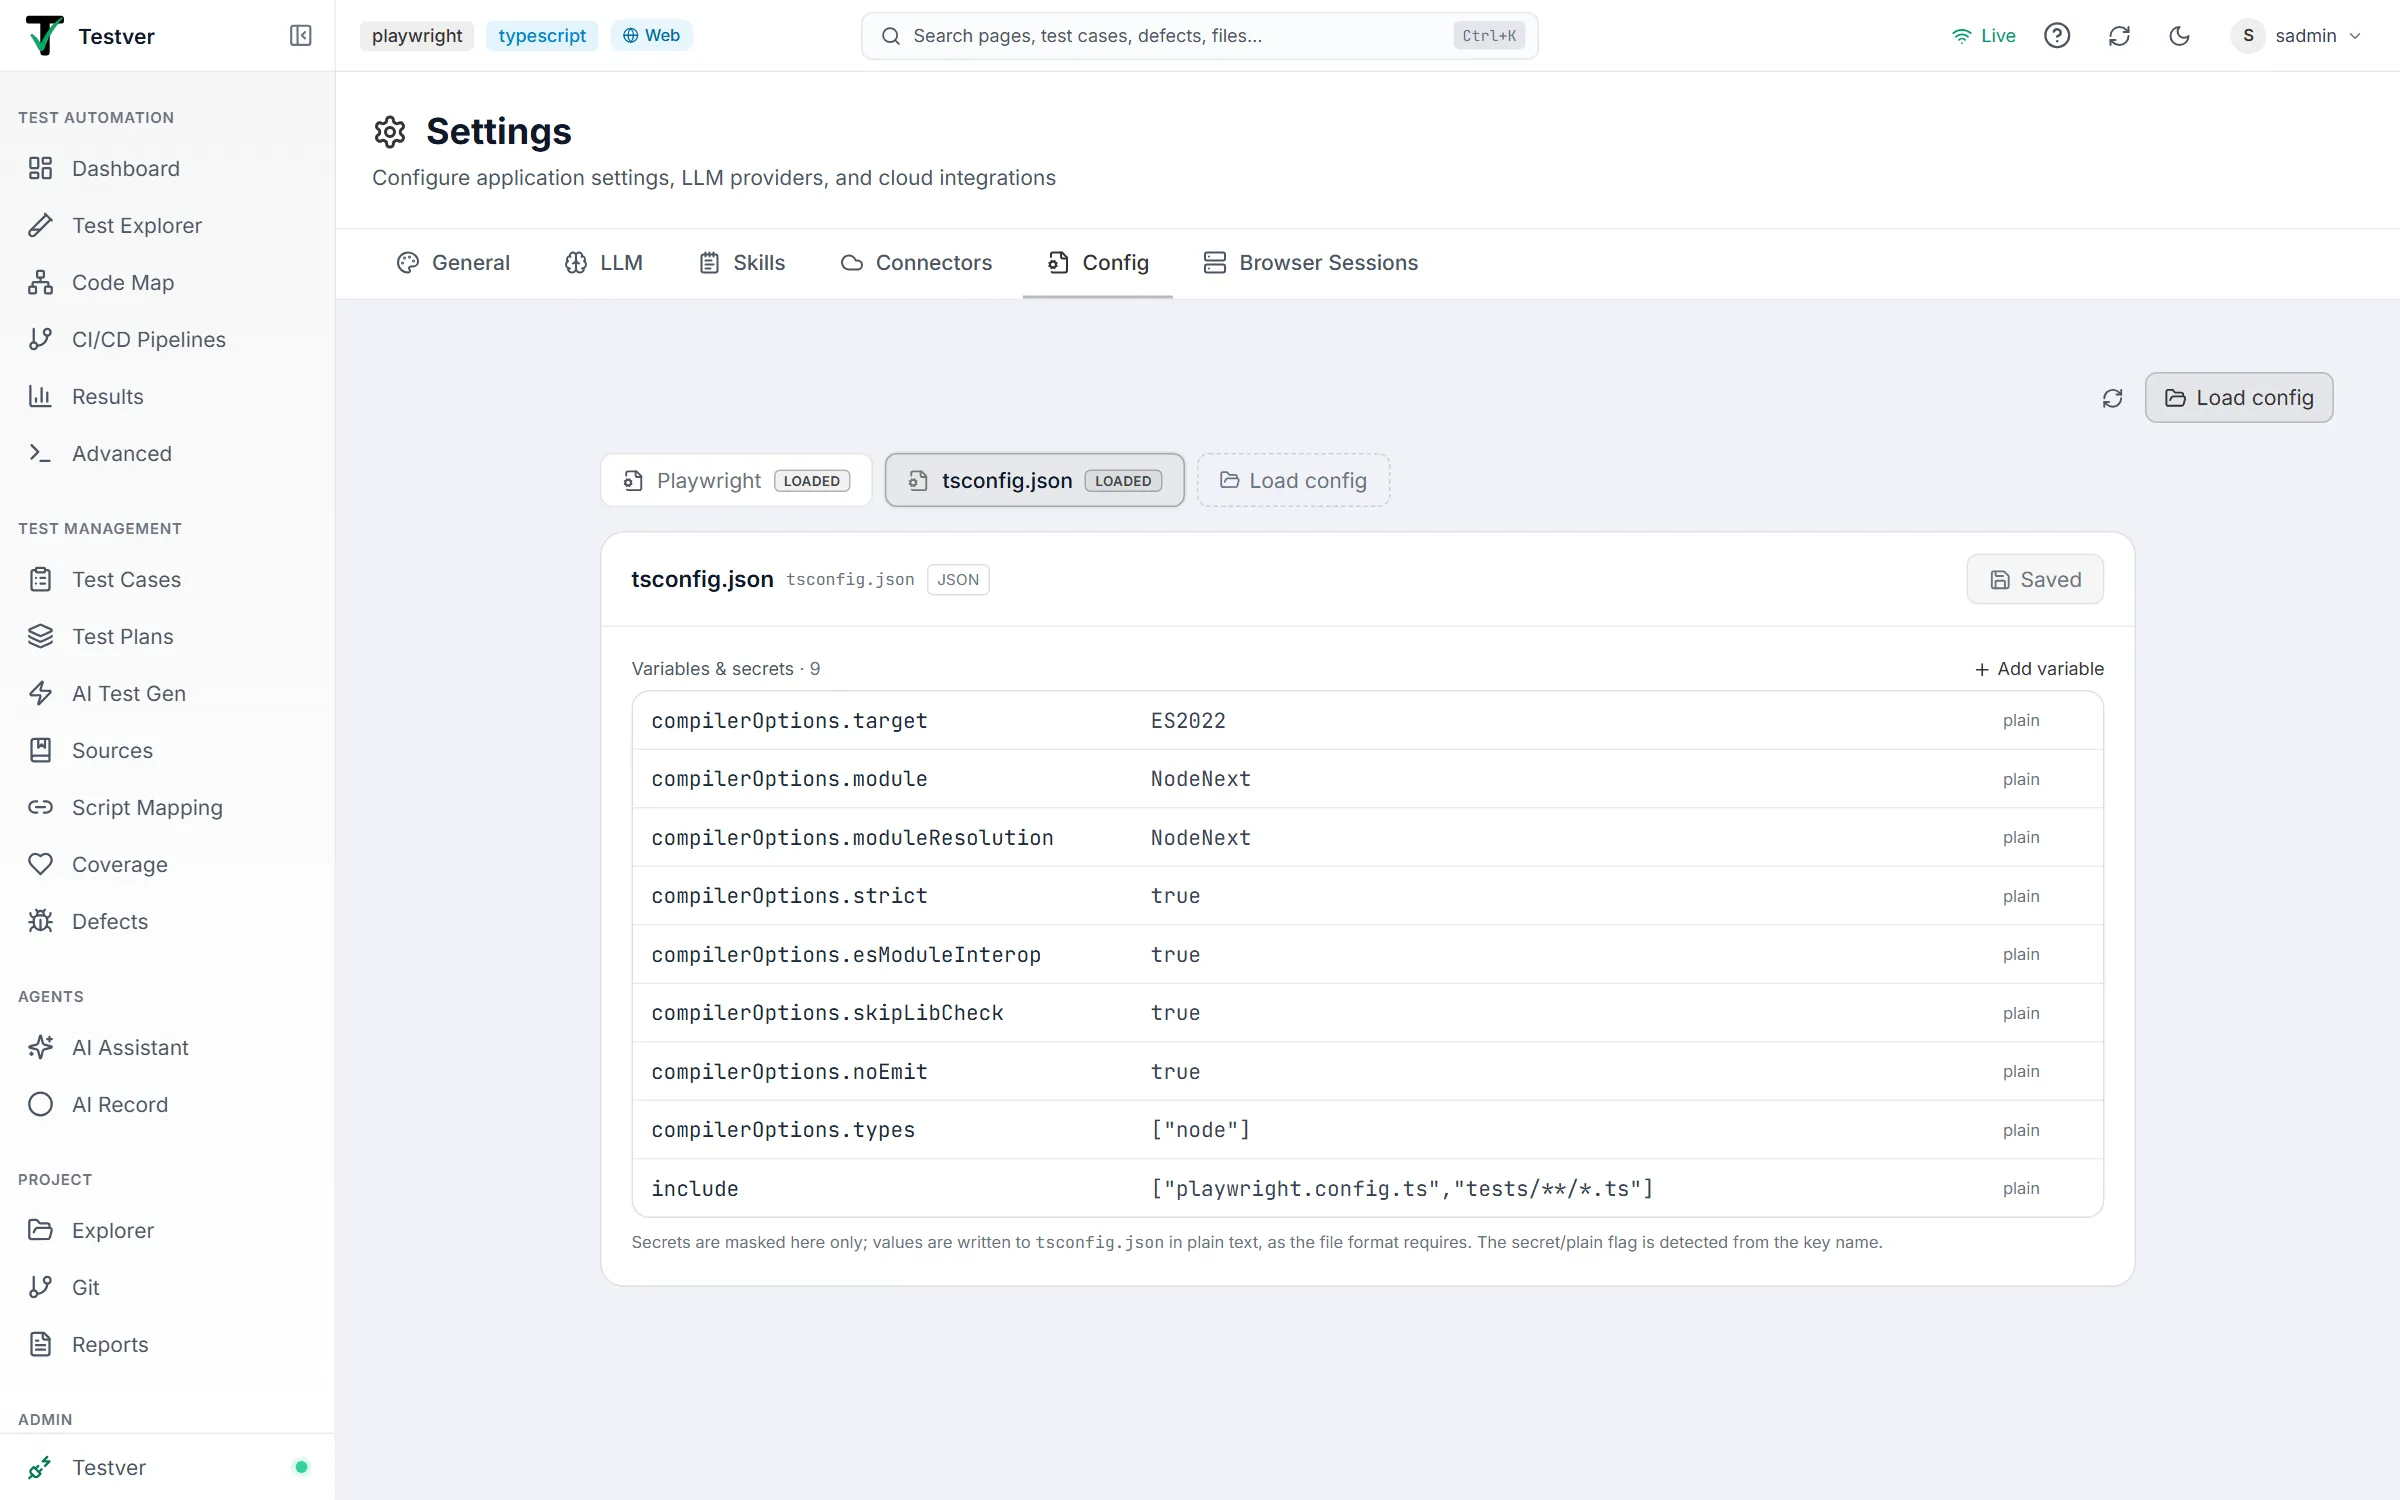Viewport: 2400px width, 1500px height.
Task: Click the compilerOptions.target ES2022 value
Action: 1188,721
